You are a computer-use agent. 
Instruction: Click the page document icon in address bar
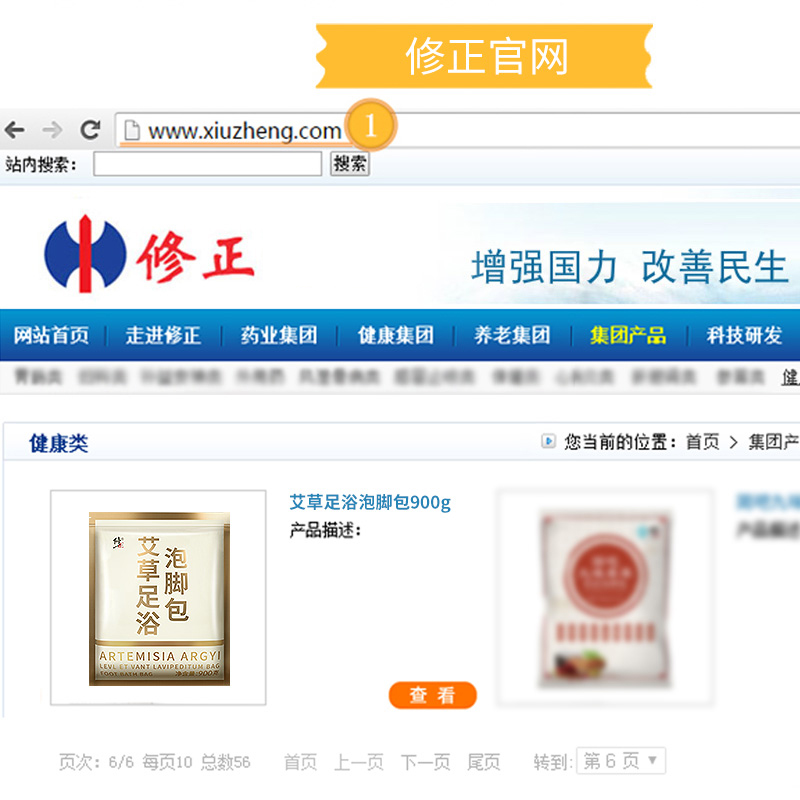tap(132, 130)
